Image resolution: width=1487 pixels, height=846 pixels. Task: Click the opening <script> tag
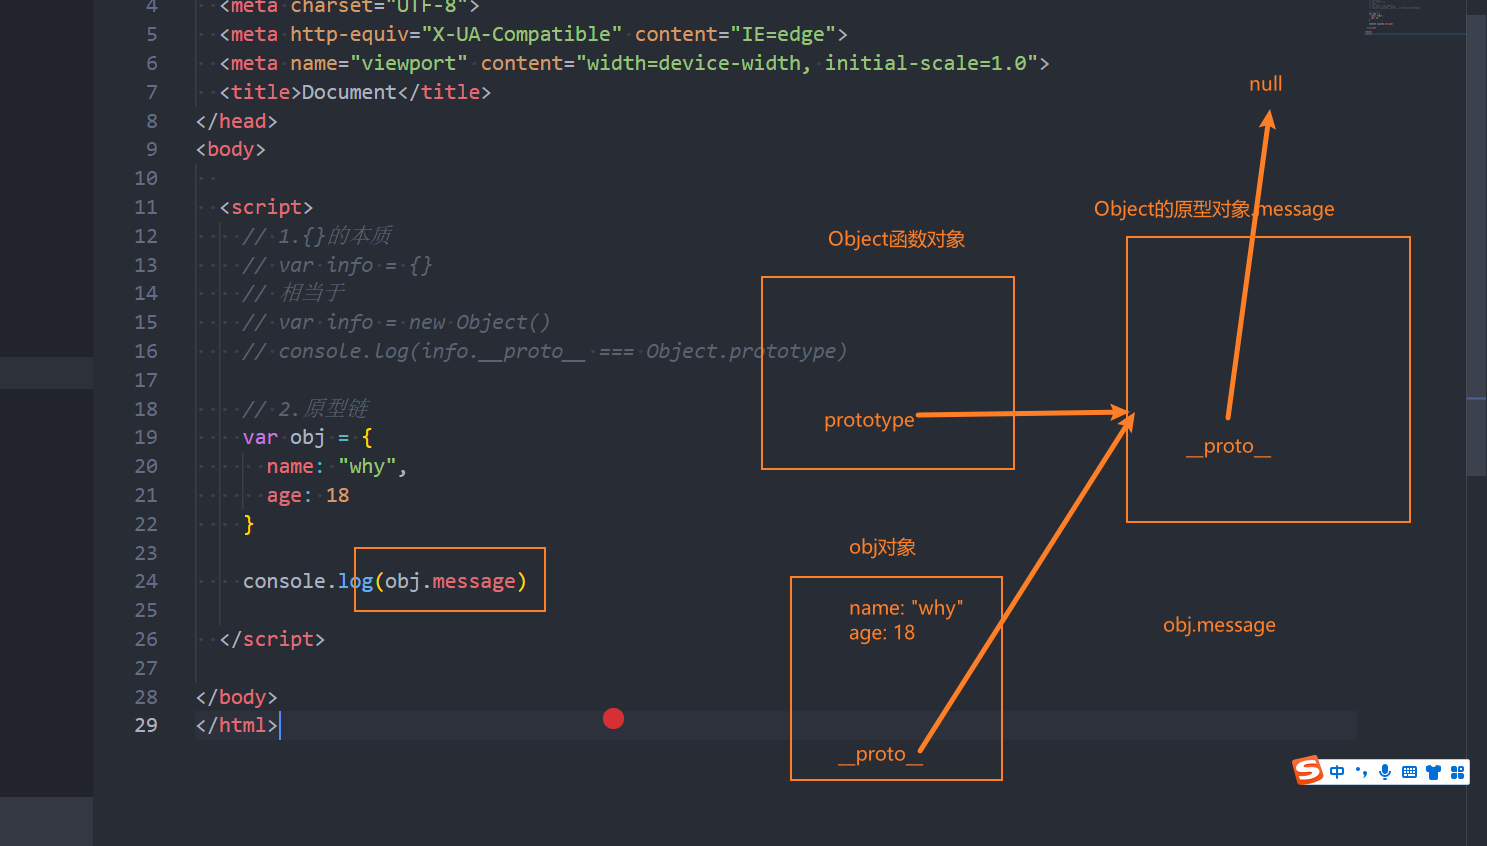266,207
